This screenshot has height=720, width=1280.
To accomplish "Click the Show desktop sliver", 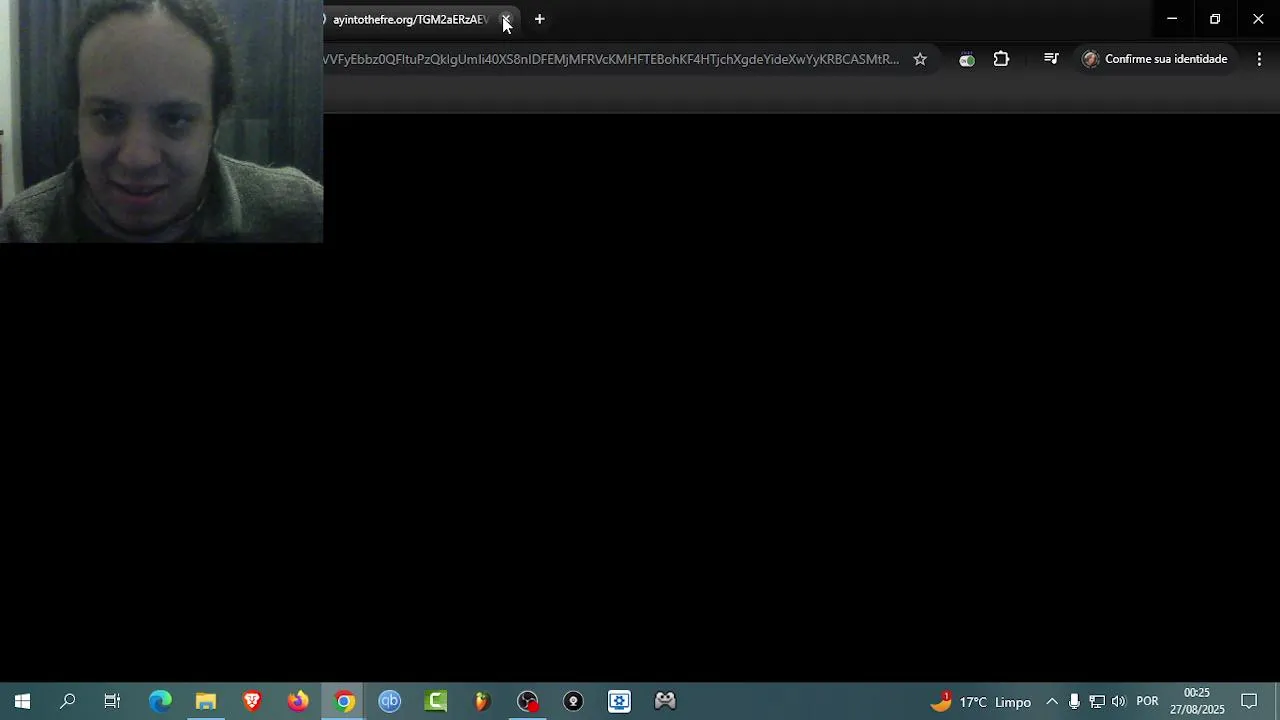I will pos(1277,701).
